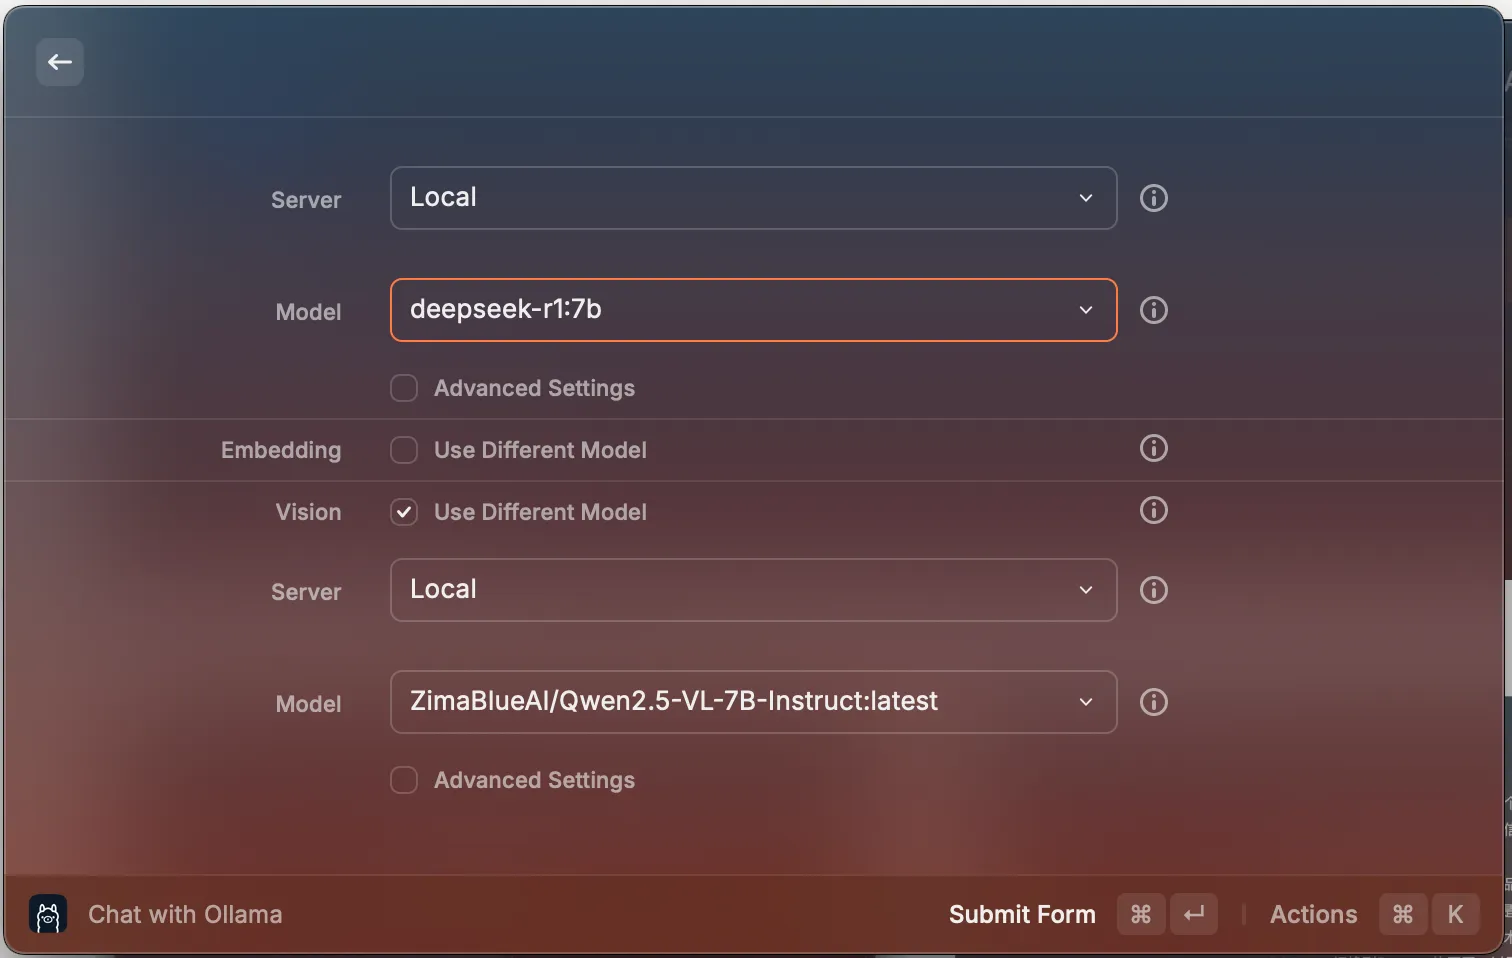Show info for the Embedding row

(x=1153, y=448)
